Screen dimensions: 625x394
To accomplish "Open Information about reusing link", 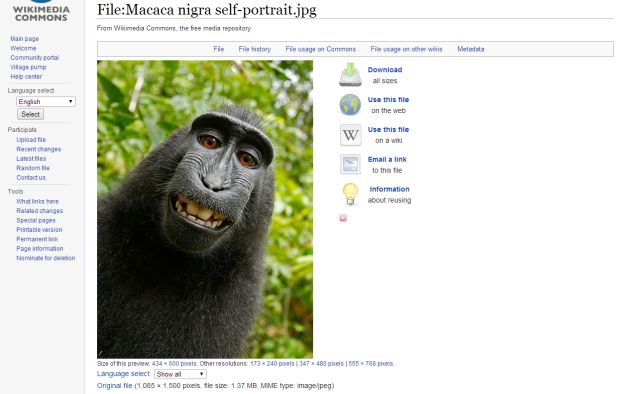I will (389, 189).
